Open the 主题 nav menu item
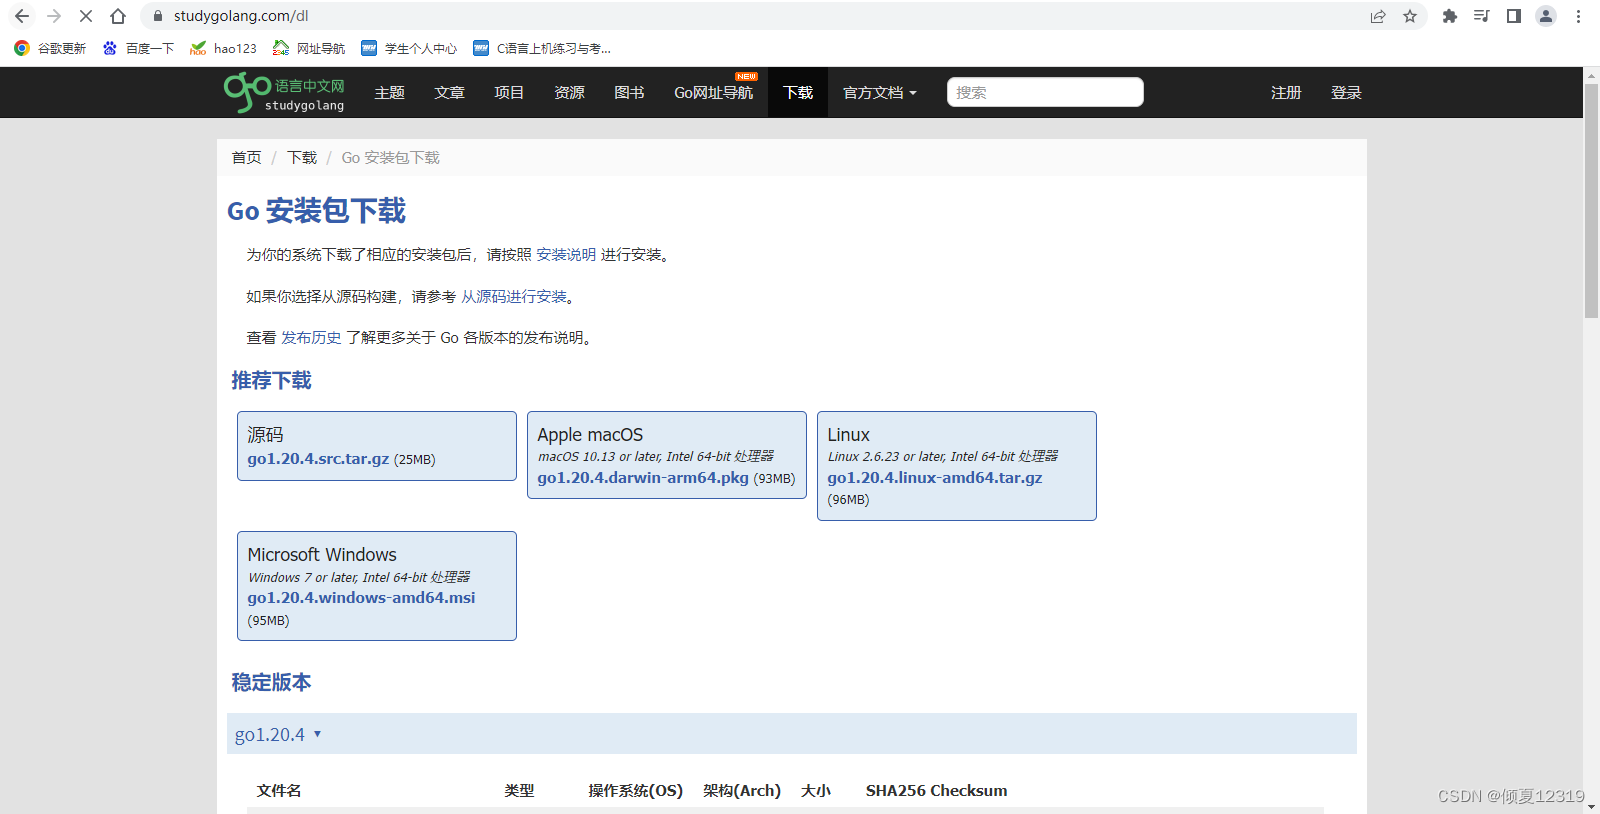 coord(389,93)
